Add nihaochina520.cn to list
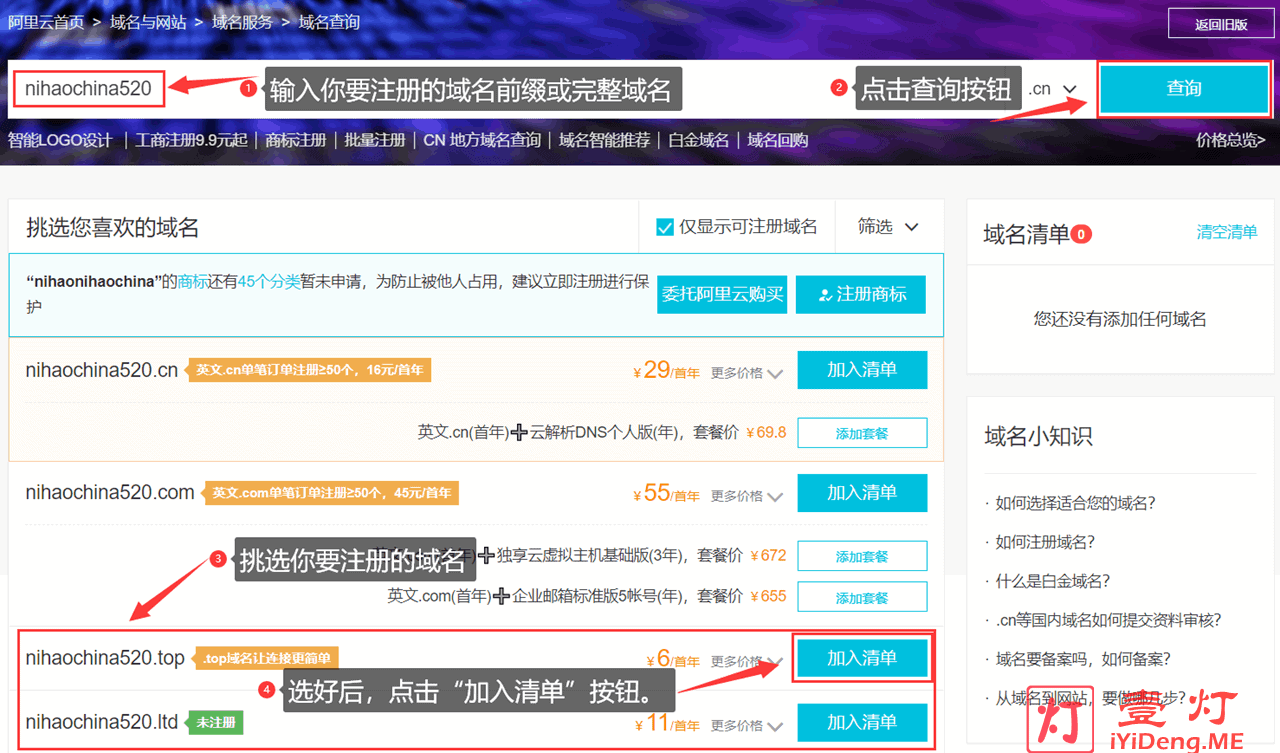 [x=862, y=370]
